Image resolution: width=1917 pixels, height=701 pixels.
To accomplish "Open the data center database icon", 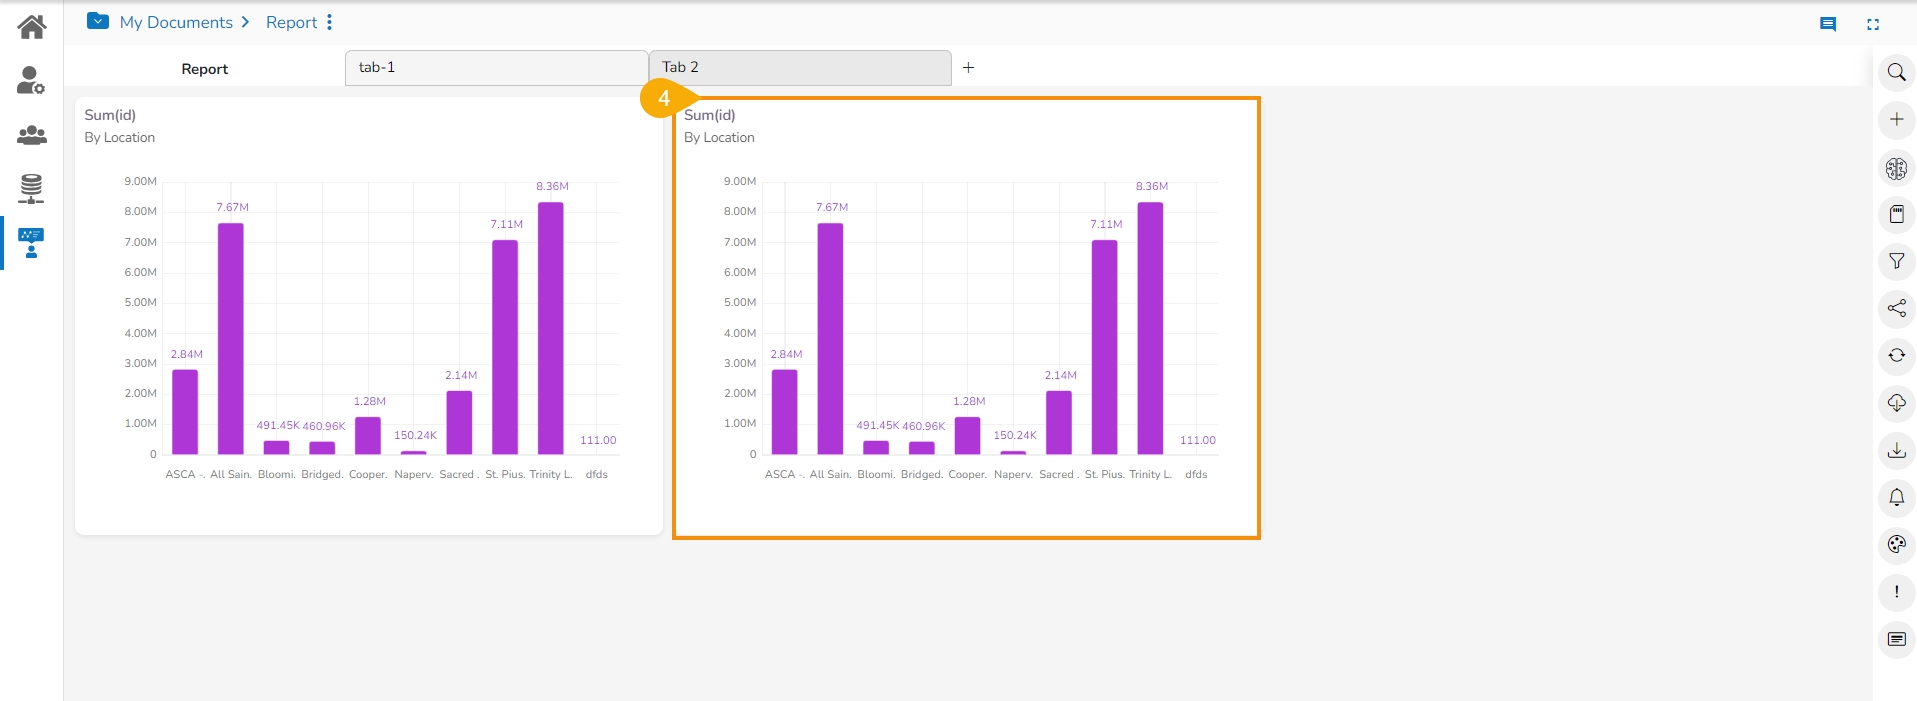I will (x=32, y=188).
